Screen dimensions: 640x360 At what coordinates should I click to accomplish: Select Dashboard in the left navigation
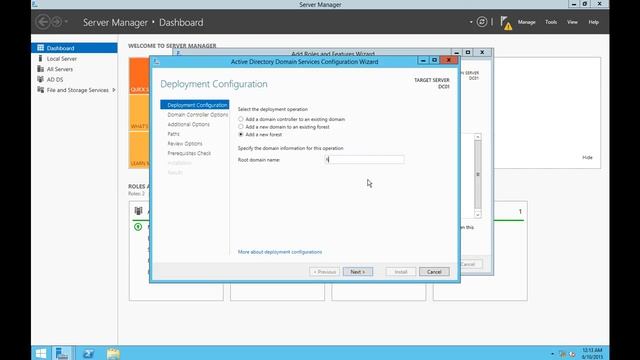74,48
